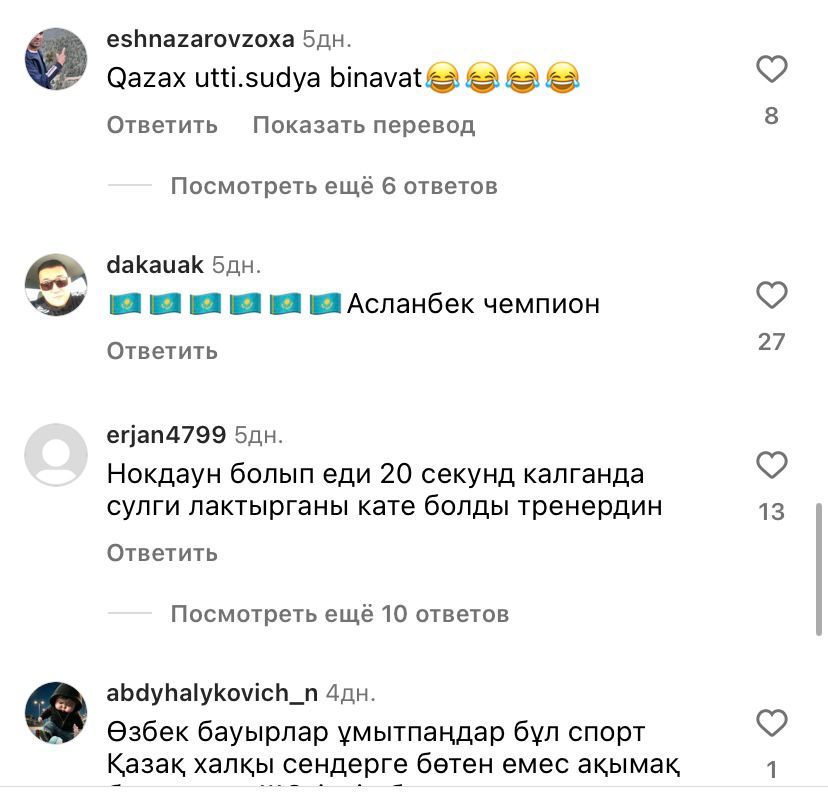Reply to eshnazarovzoxa via Ответить
The width and height of the screenshot is (828, 800).
click(x=162, y=125)
